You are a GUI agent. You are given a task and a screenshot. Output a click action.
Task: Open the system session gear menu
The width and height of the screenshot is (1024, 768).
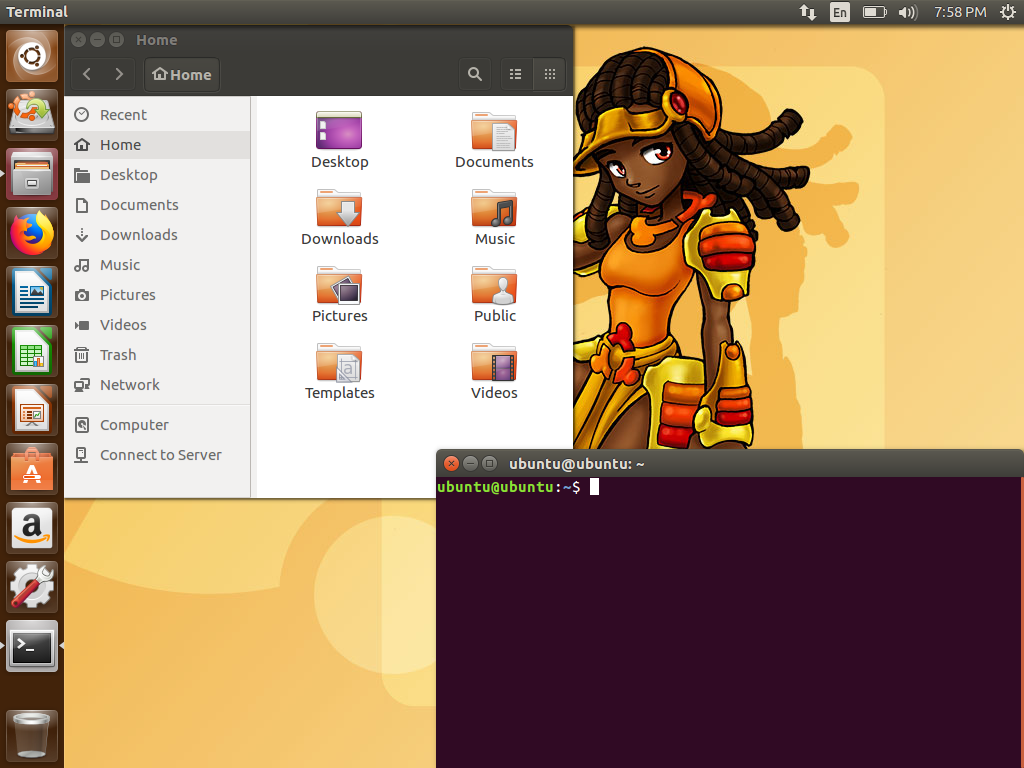(x=1008, y=12)
